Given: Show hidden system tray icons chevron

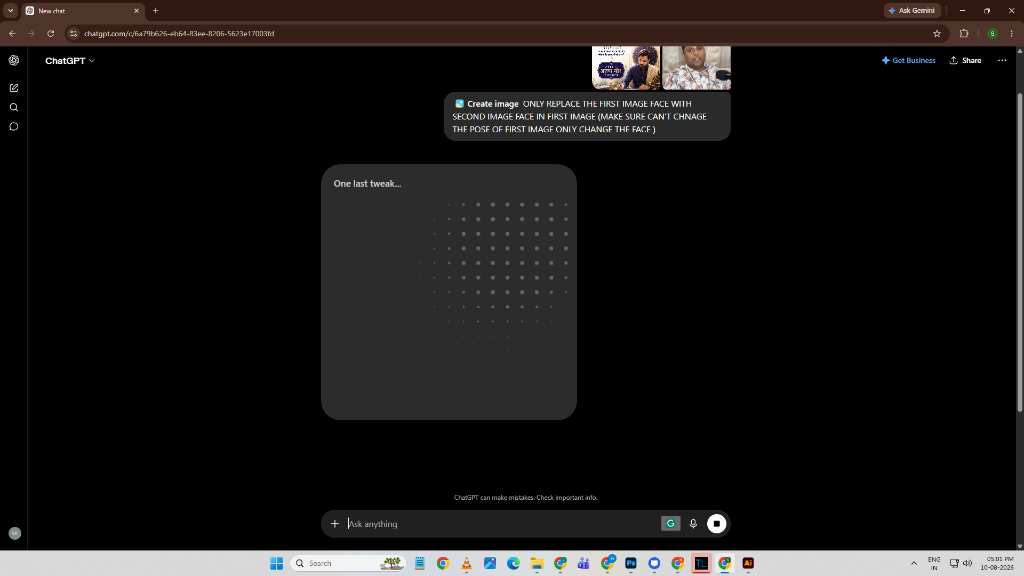Looking at the screenshot, I should [x=914, y=563].
